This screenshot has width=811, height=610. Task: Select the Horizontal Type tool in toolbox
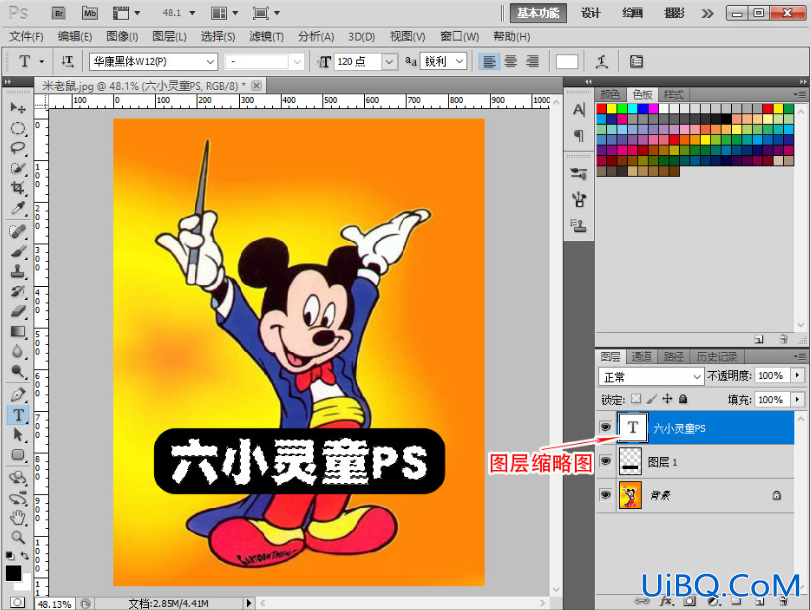(x=18, y=414)
